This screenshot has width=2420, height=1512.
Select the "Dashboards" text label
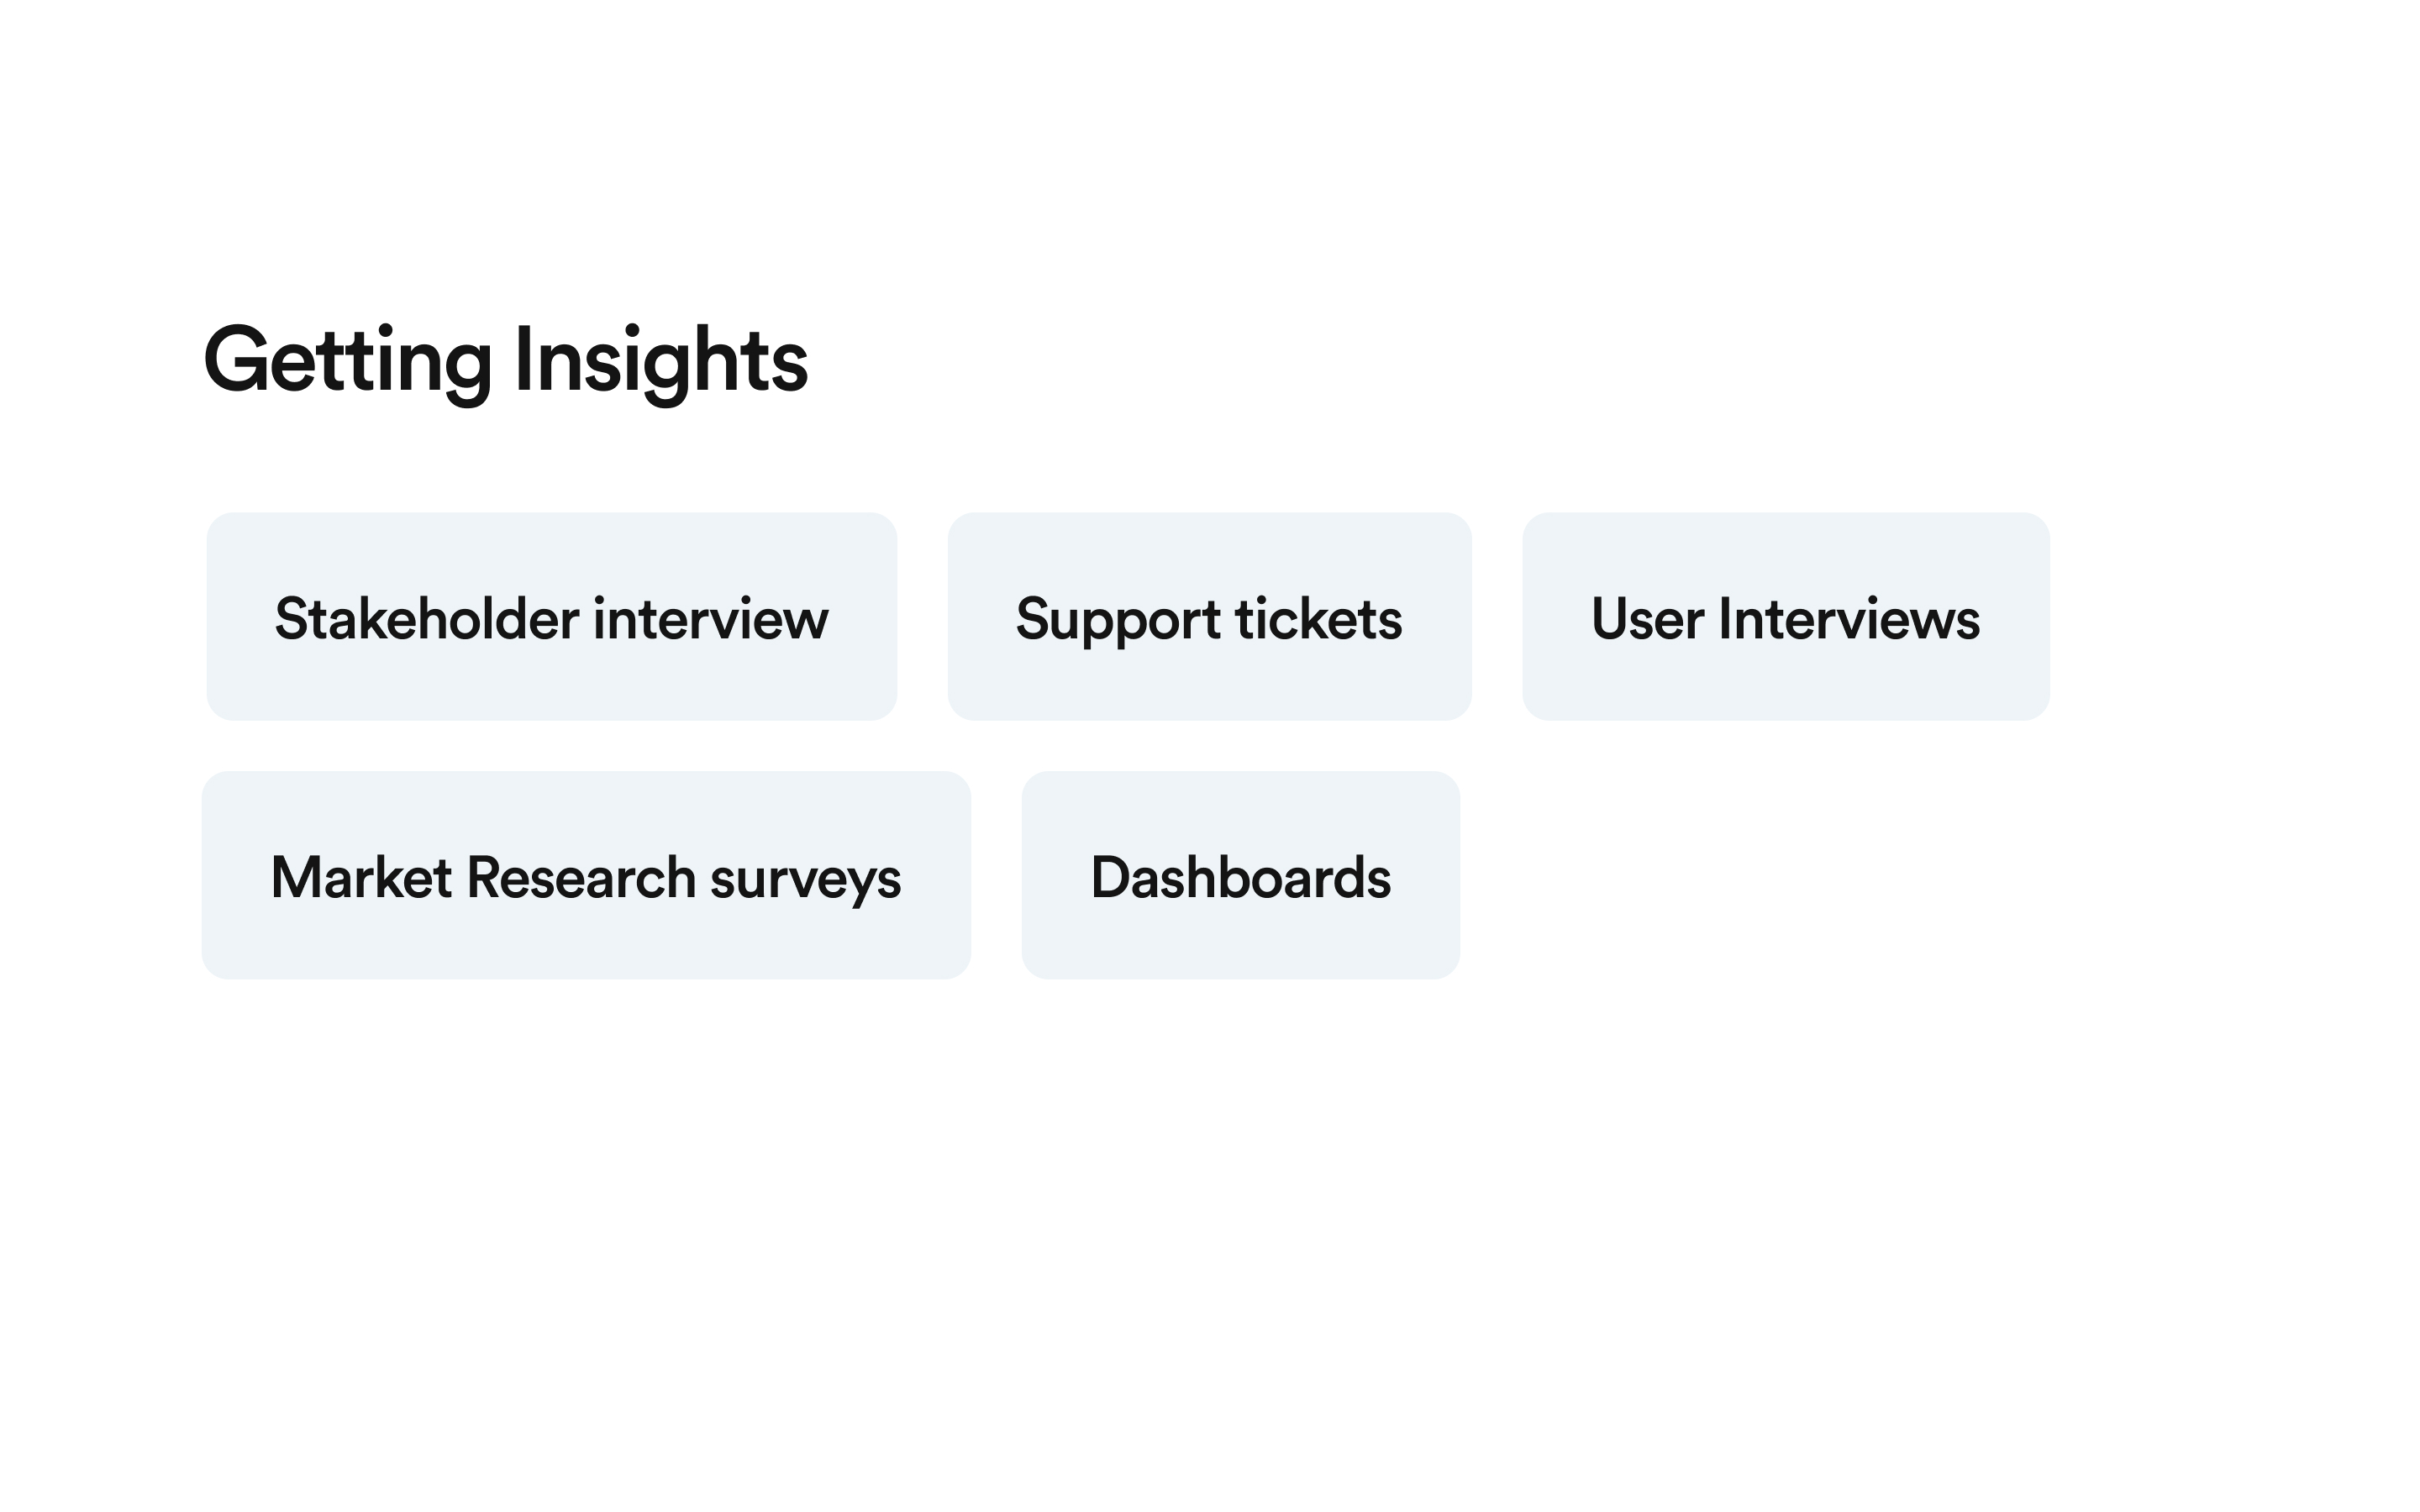pyautogui.click(x=1241, y=877)
